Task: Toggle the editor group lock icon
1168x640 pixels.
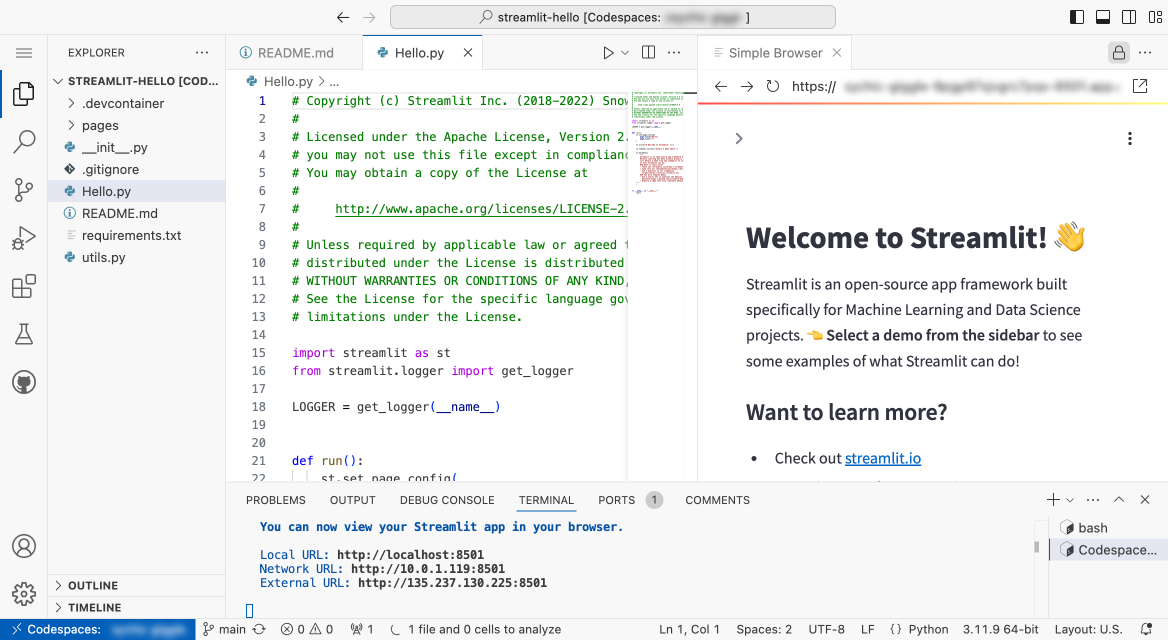Action: pyautogui.click(x=1117, y=51)
